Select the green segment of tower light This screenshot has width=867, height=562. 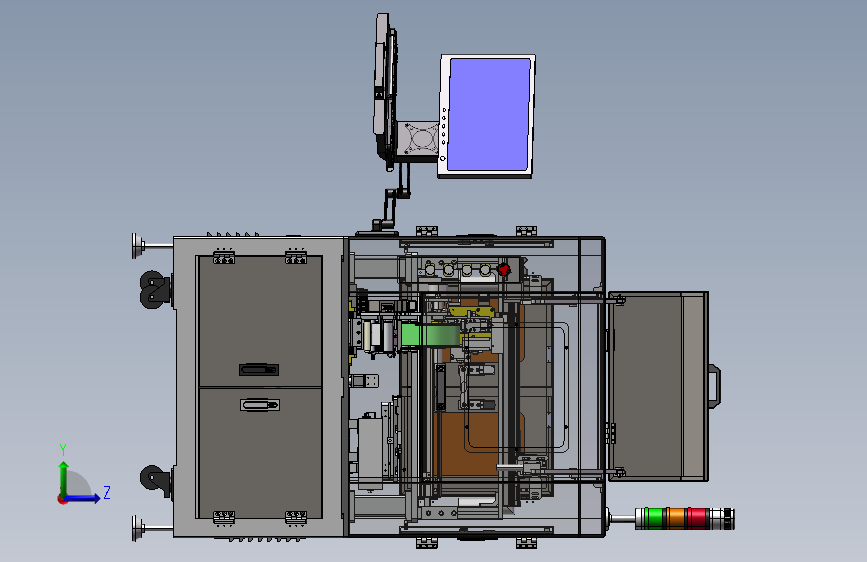tap(655, 518)
